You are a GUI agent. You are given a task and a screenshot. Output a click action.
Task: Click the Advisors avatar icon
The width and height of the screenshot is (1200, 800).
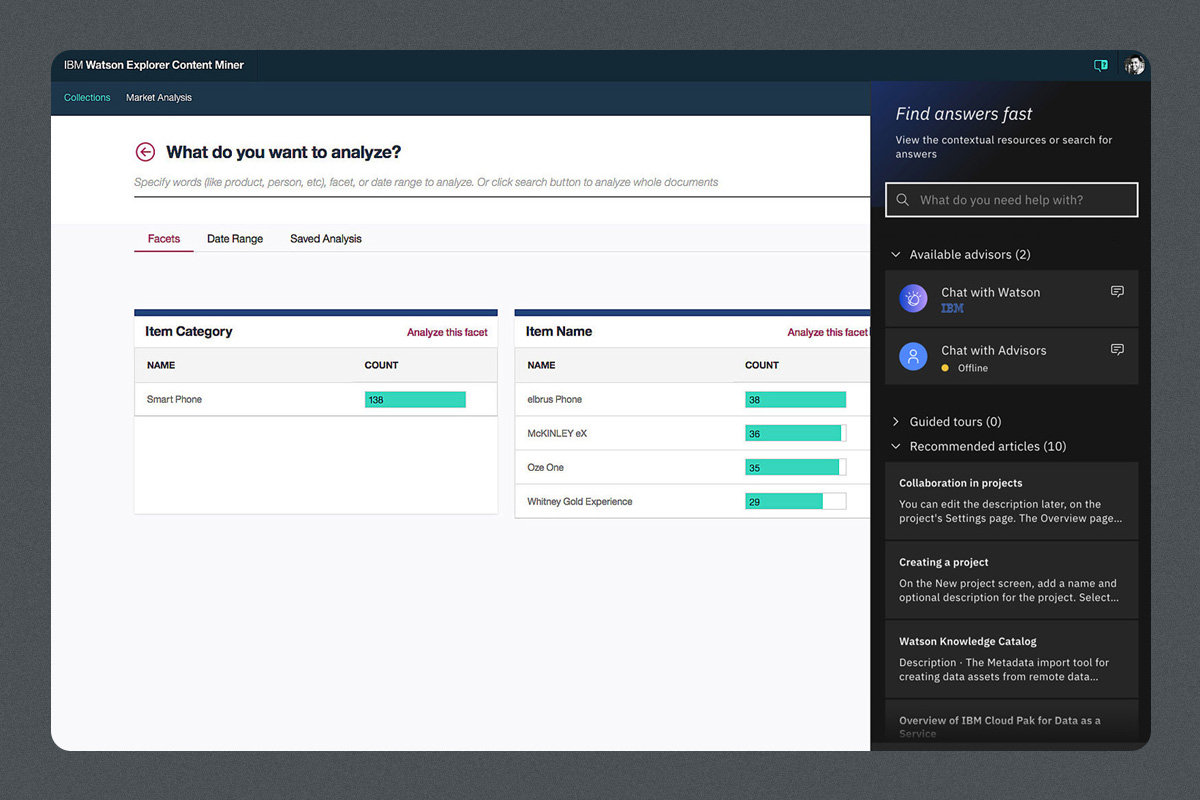913,357
